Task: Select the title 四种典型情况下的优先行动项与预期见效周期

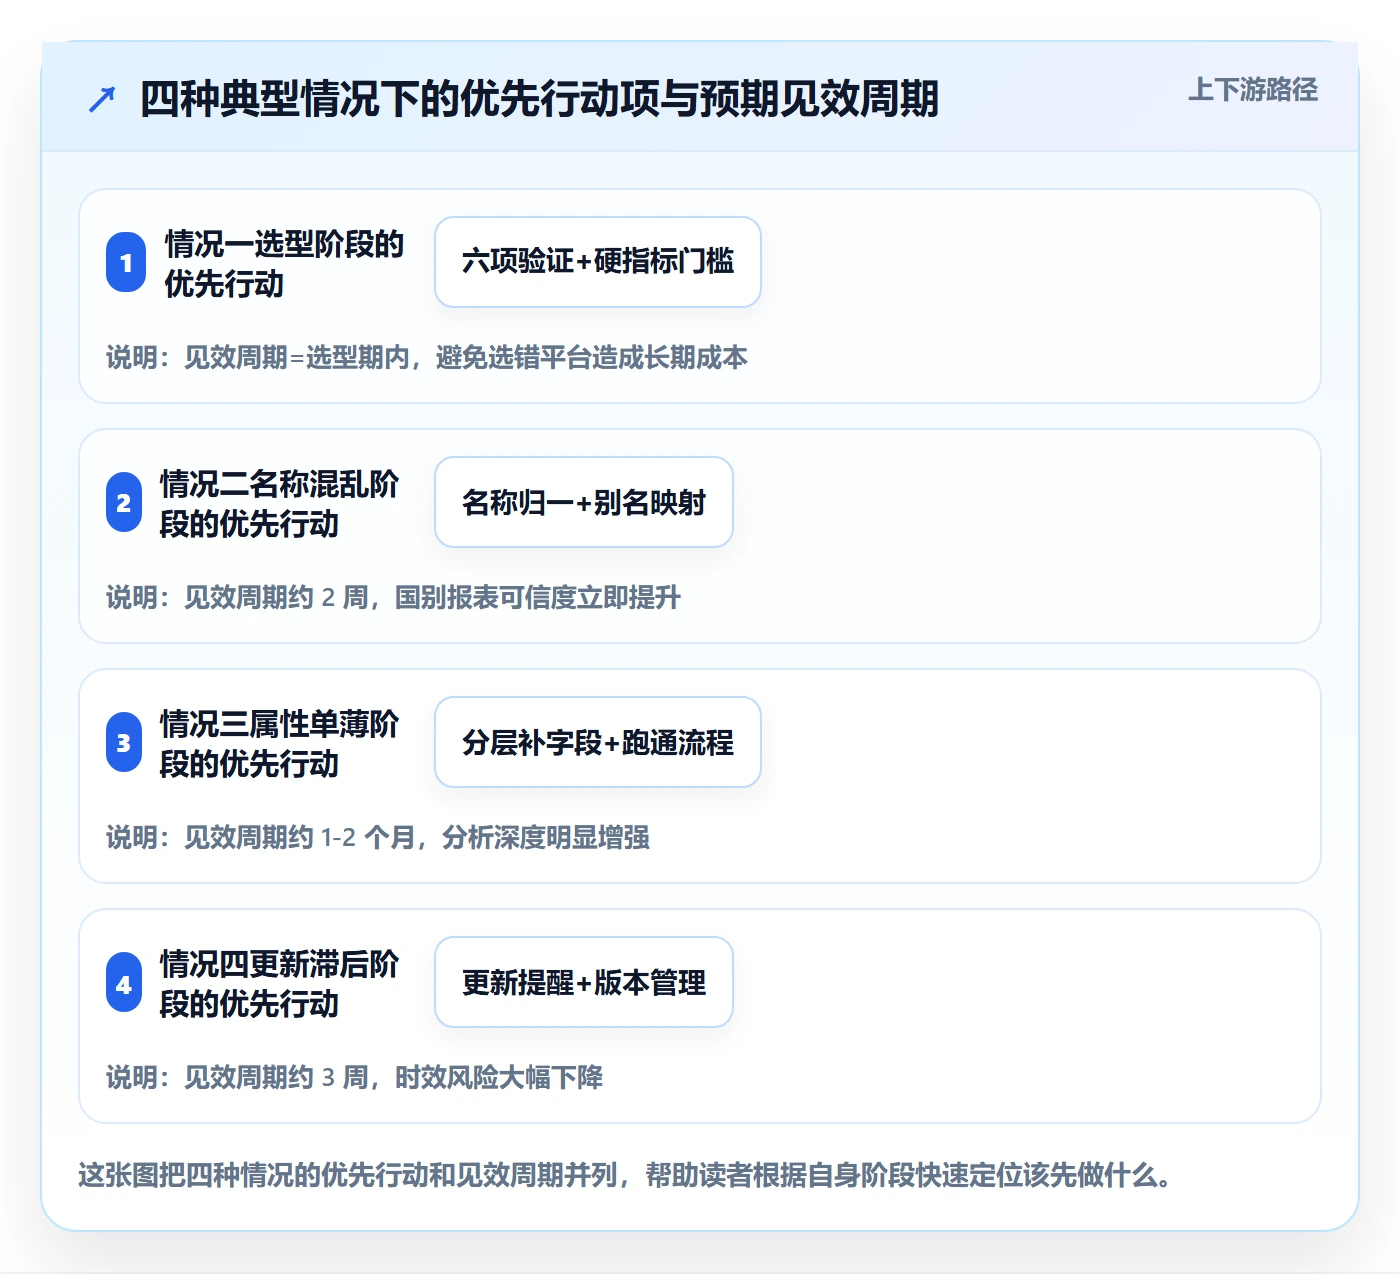Action: tap(539, 99)
